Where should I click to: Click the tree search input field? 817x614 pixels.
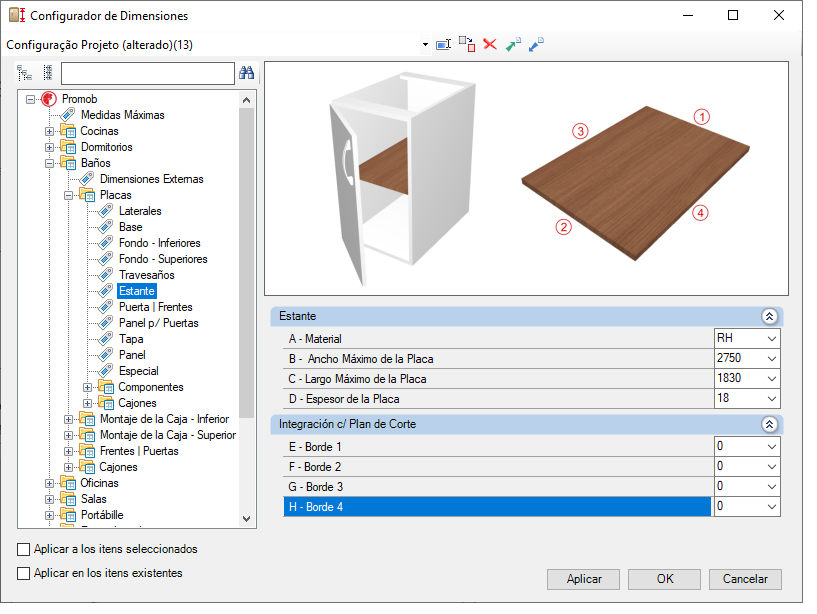click(x=148, y=73)
